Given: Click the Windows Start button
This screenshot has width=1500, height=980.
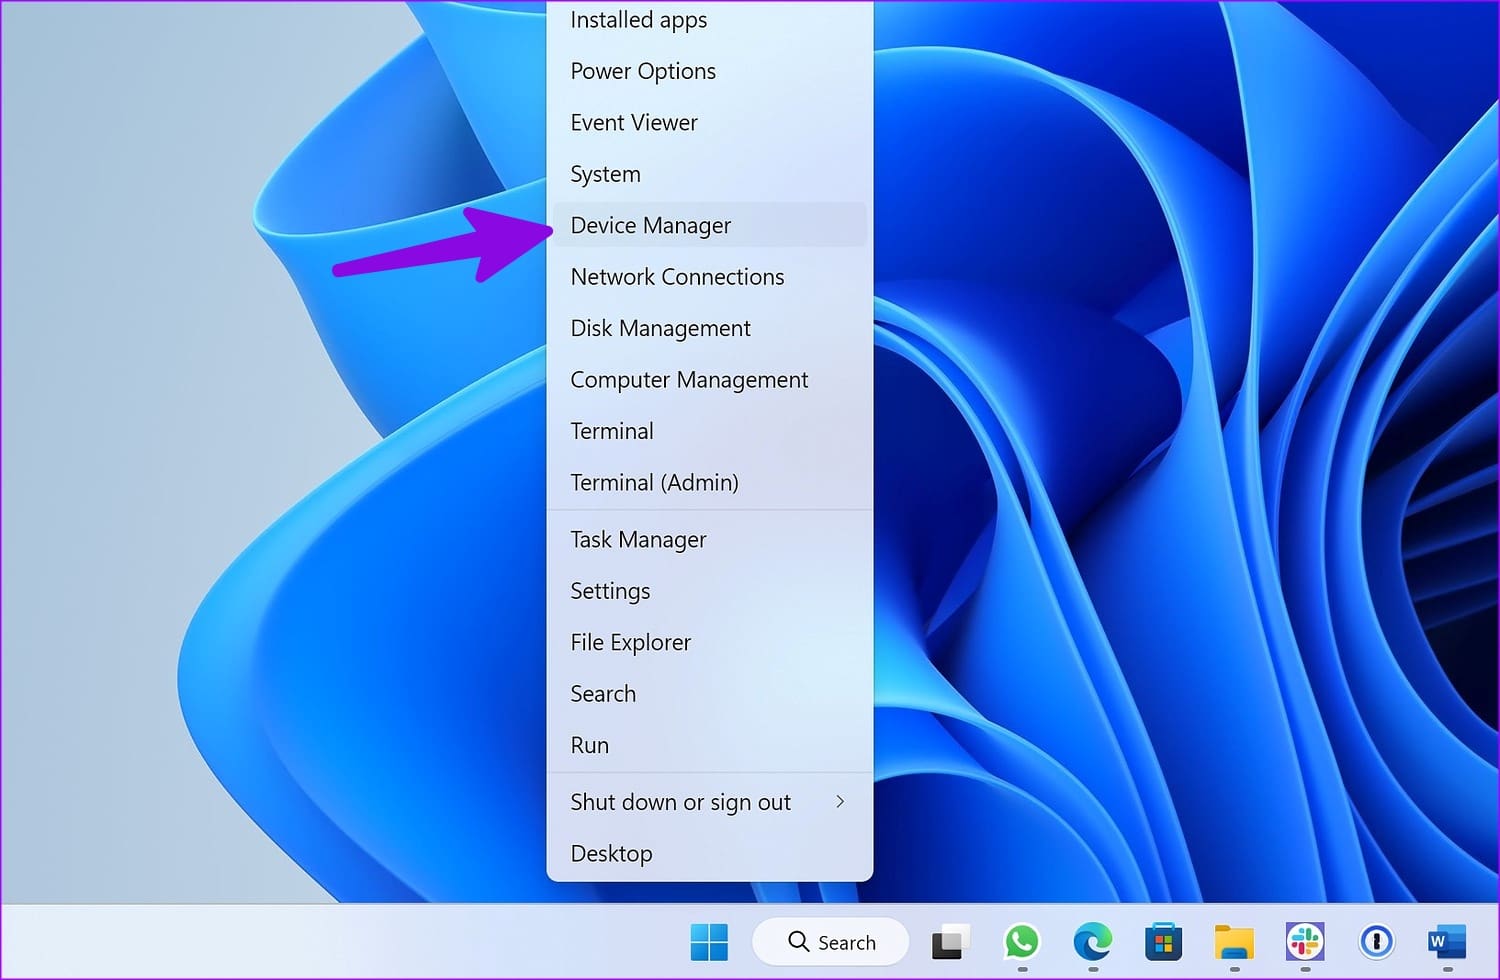Looking at the screenshot, I should tap(710, 941).
